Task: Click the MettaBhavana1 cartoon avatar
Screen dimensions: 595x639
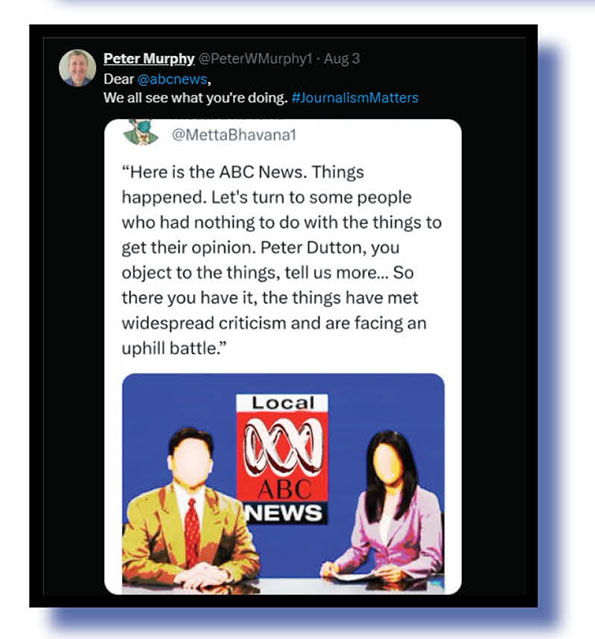Action: point(141,132)
